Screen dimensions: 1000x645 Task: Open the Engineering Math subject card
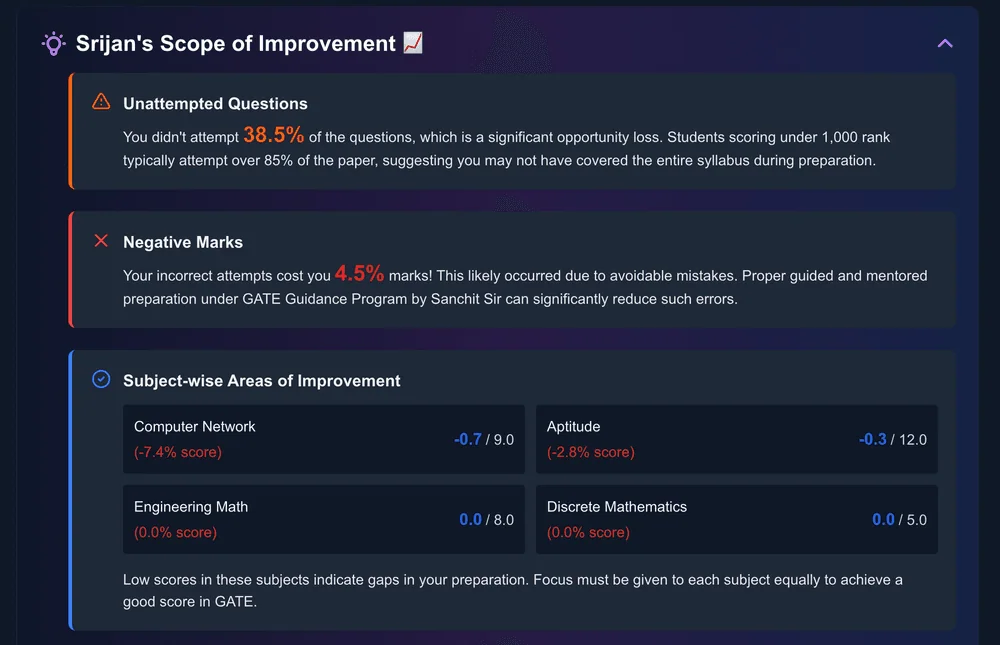coord(324,519)
